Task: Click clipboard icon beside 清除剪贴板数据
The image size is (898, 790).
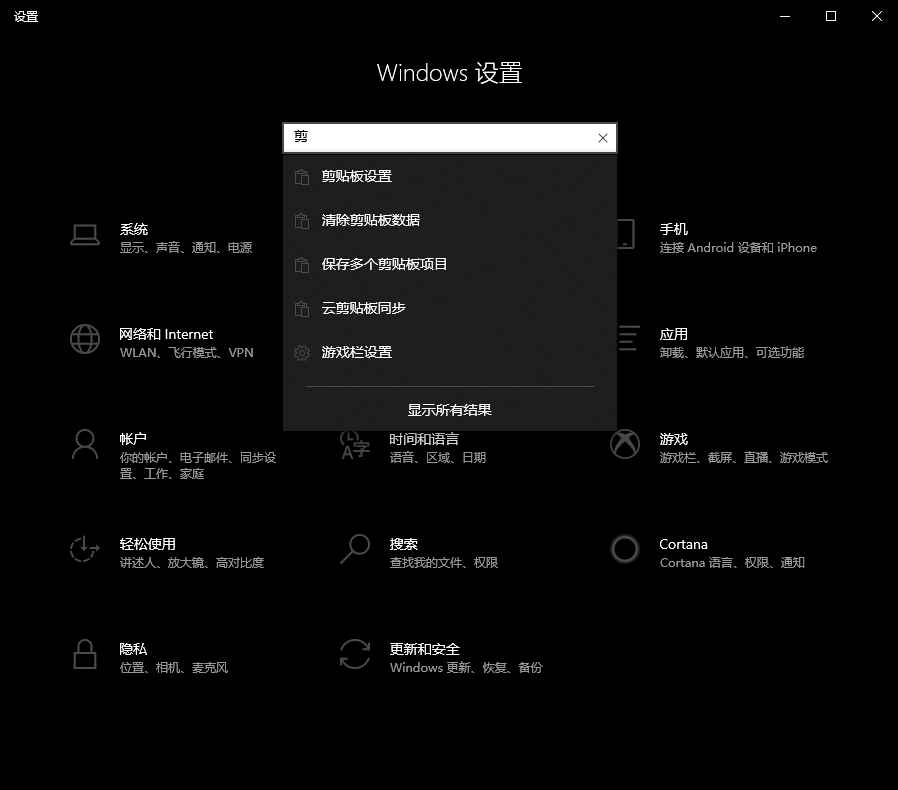Action: (302, 221)
